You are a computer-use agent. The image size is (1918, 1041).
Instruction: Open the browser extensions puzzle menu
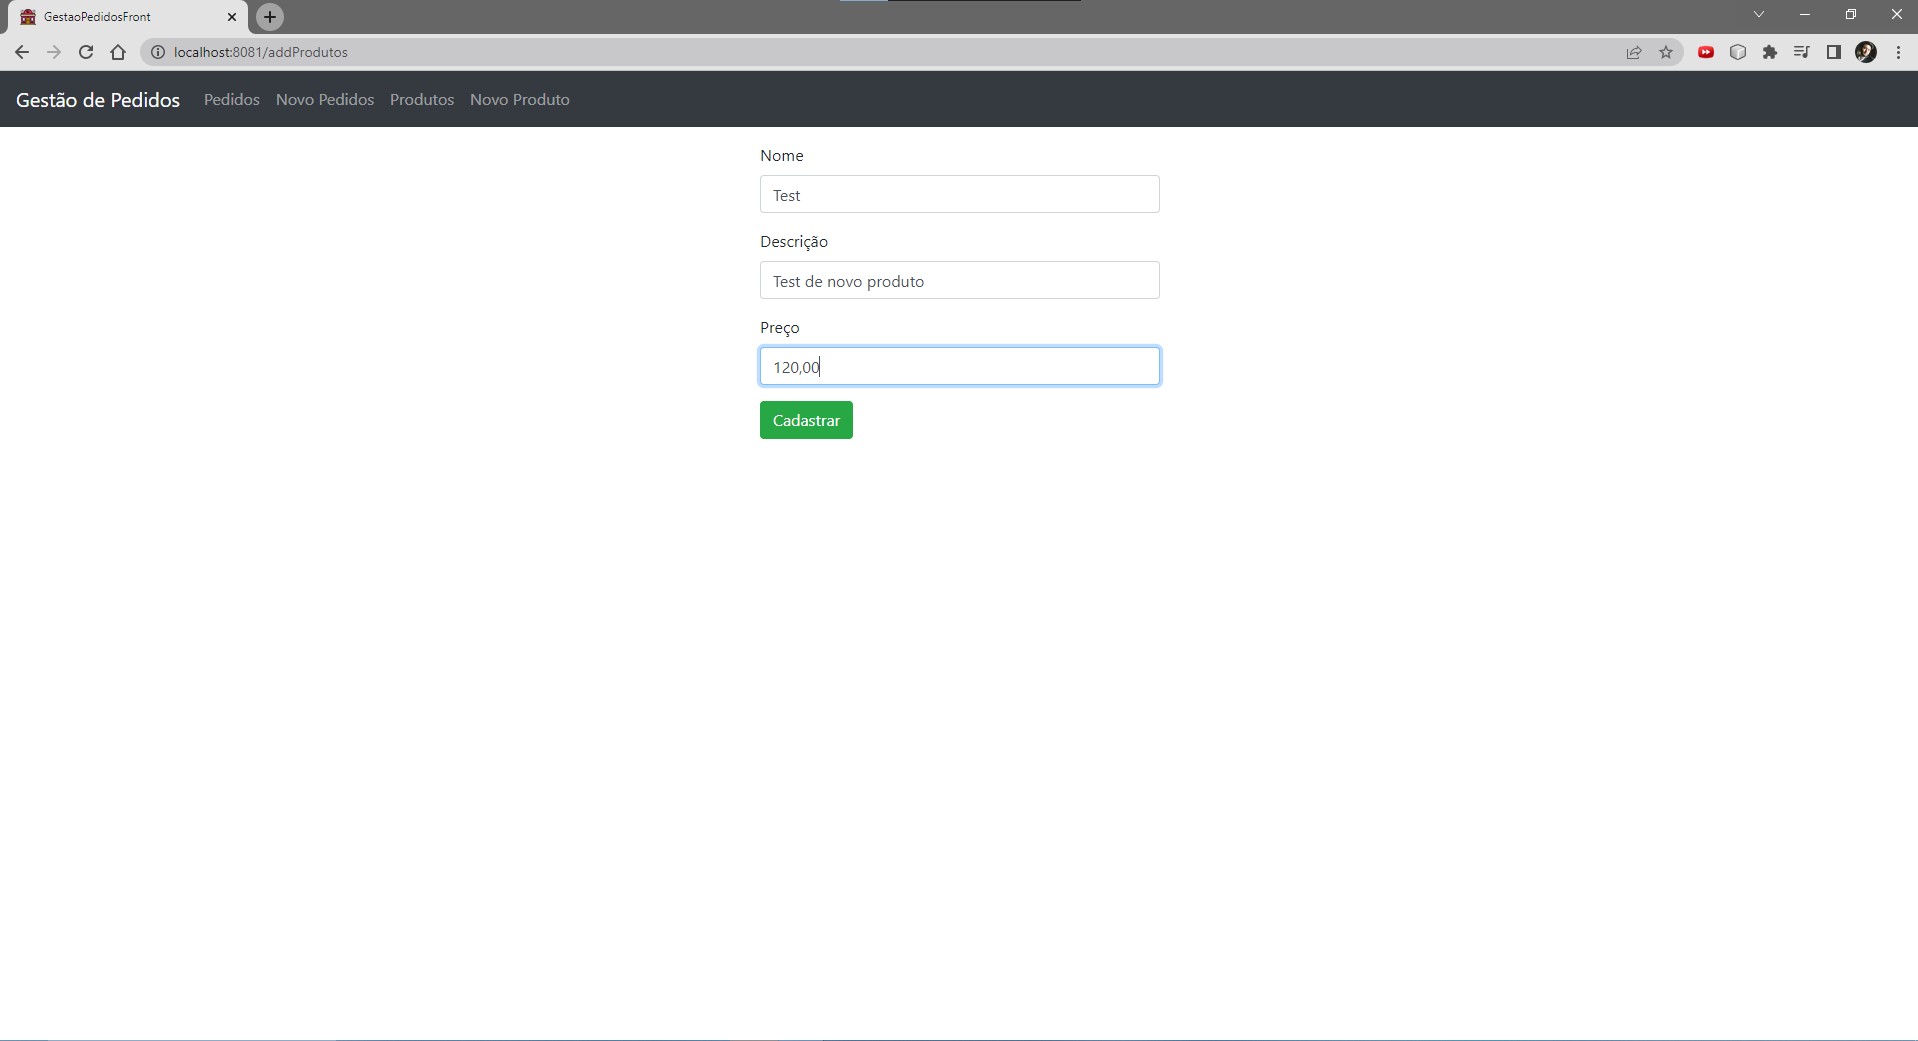1770,52
